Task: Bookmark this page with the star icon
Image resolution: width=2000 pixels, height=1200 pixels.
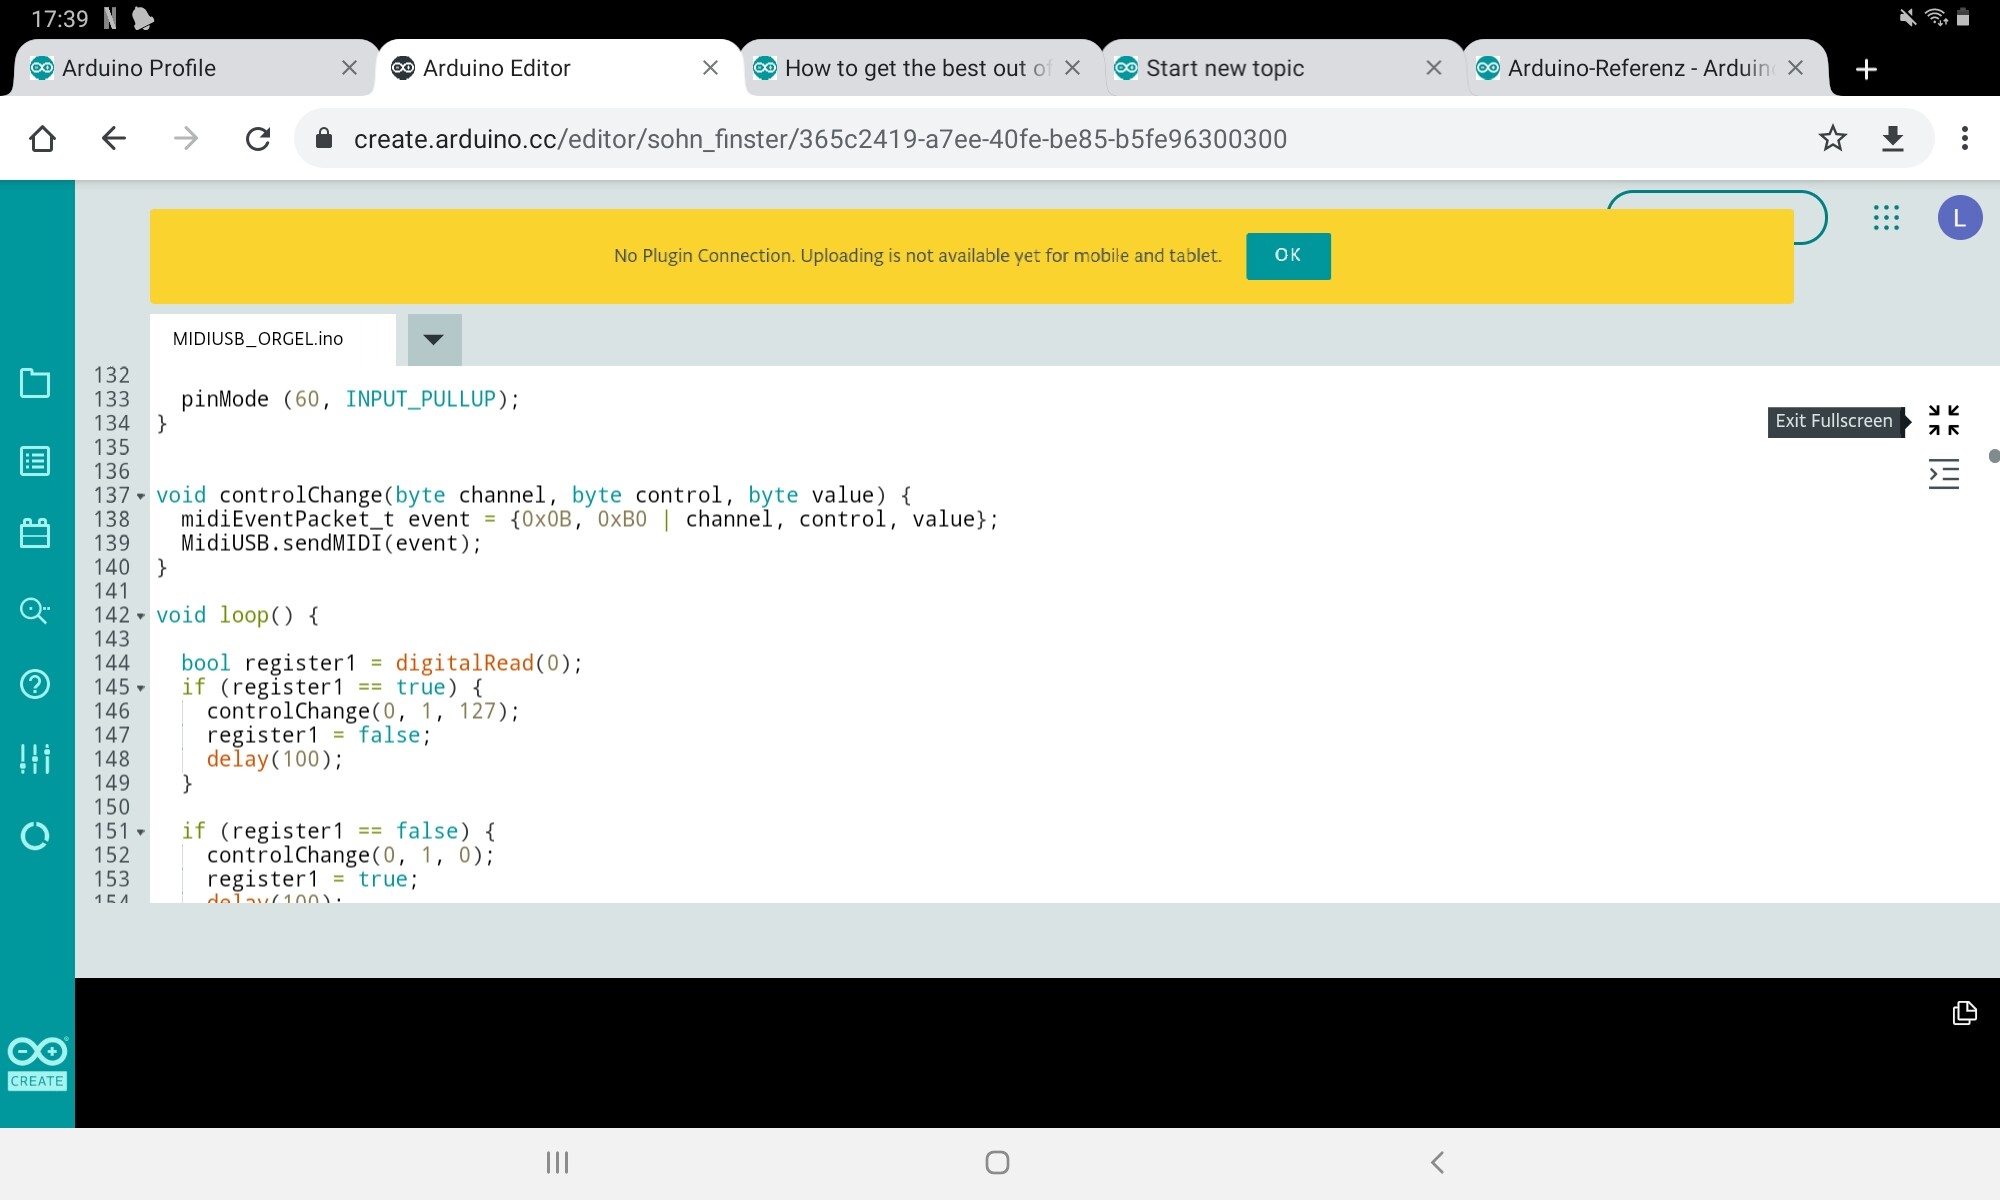Action: (x=1832, y=138)
